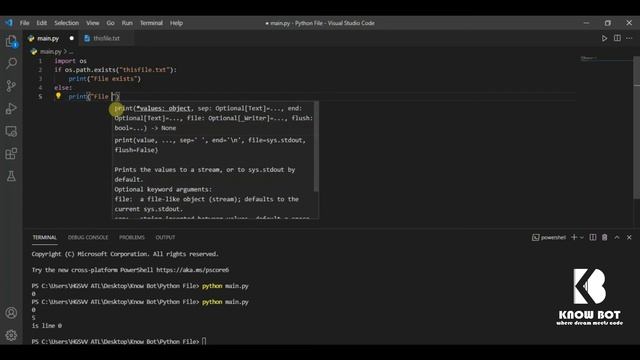The image size is (640, 360).
Task: Open the Selection menu
Action: coord(67,23)
